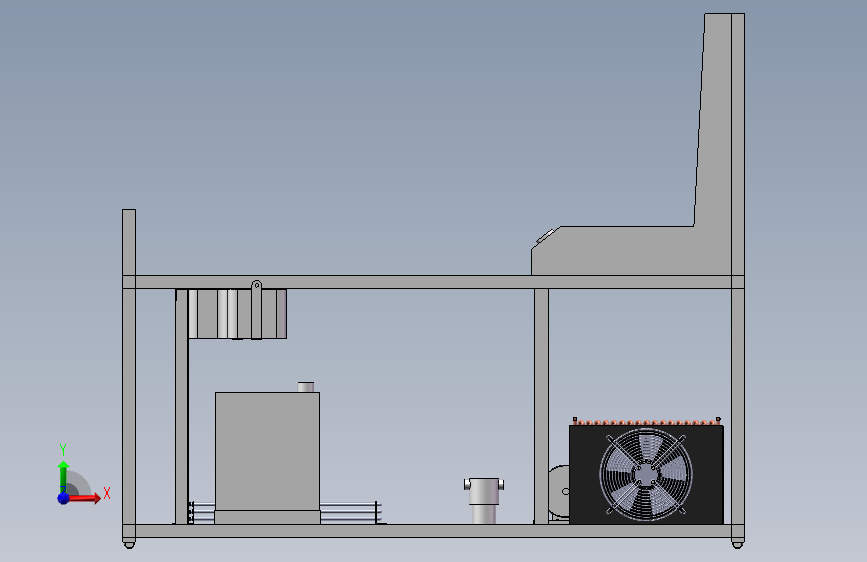
Task: Select the condenser fan with circular grille
Action: pos(646,475)
